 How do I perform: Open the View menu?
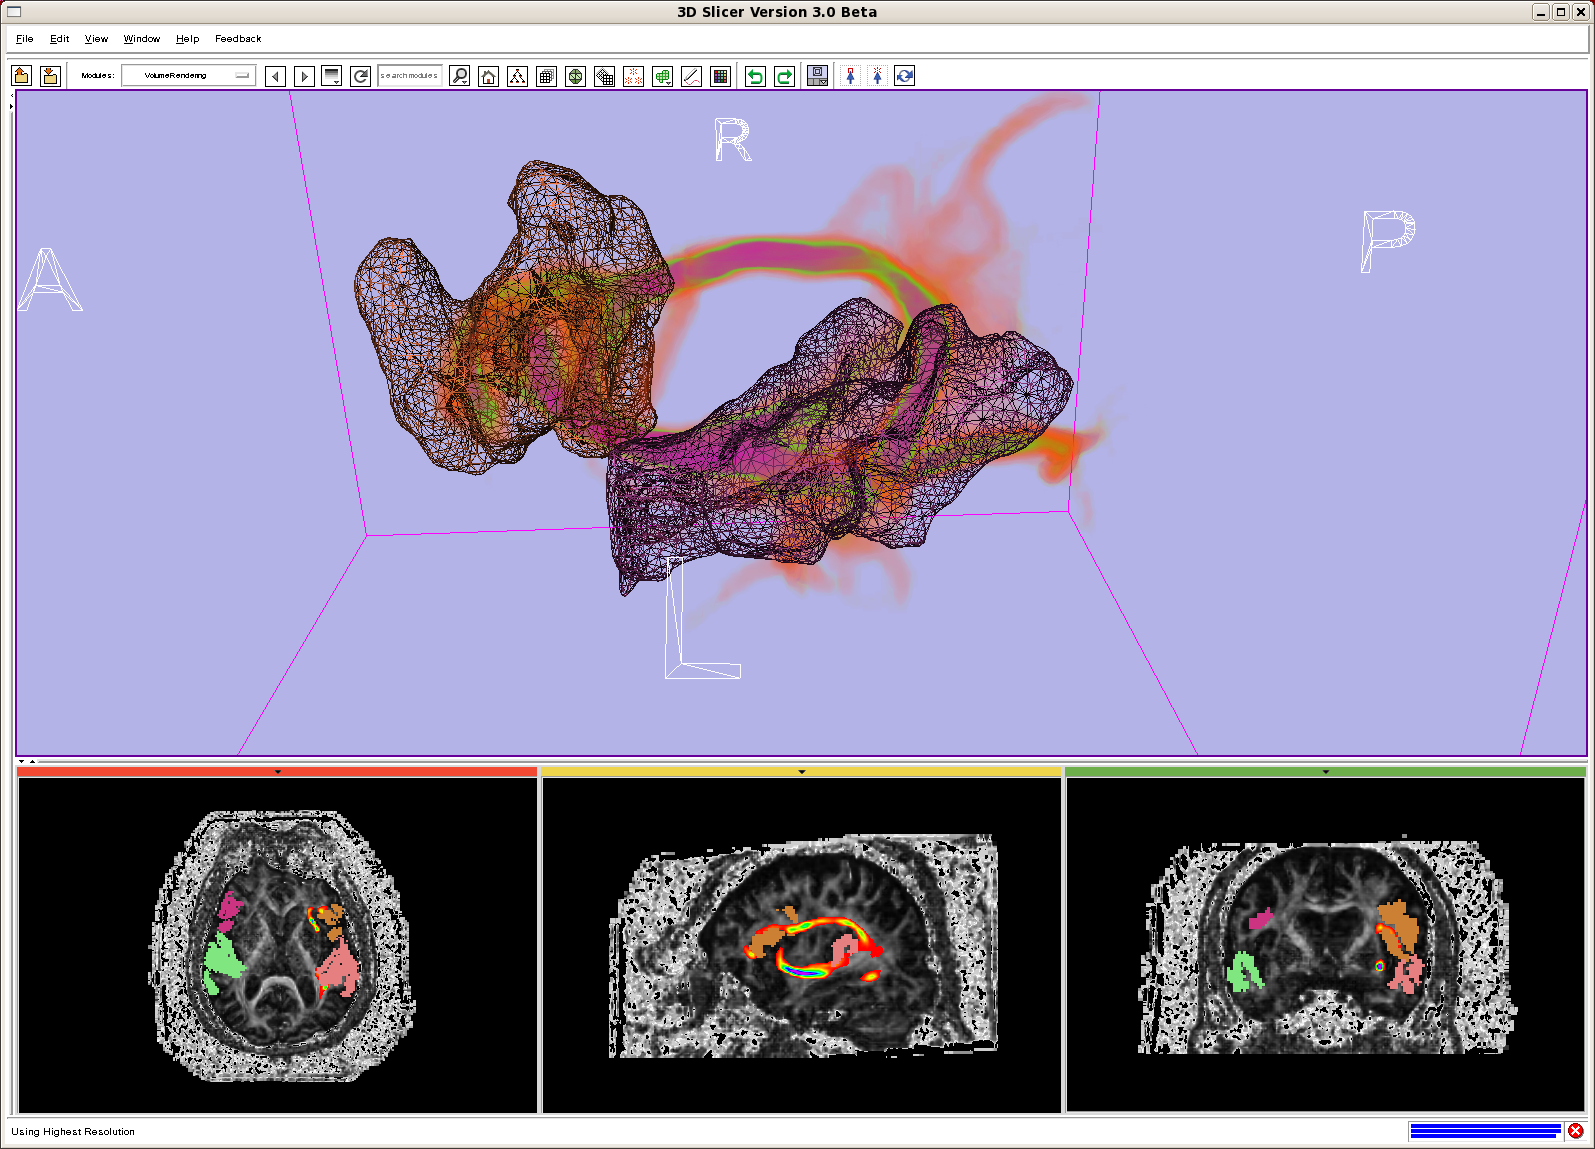96,39
